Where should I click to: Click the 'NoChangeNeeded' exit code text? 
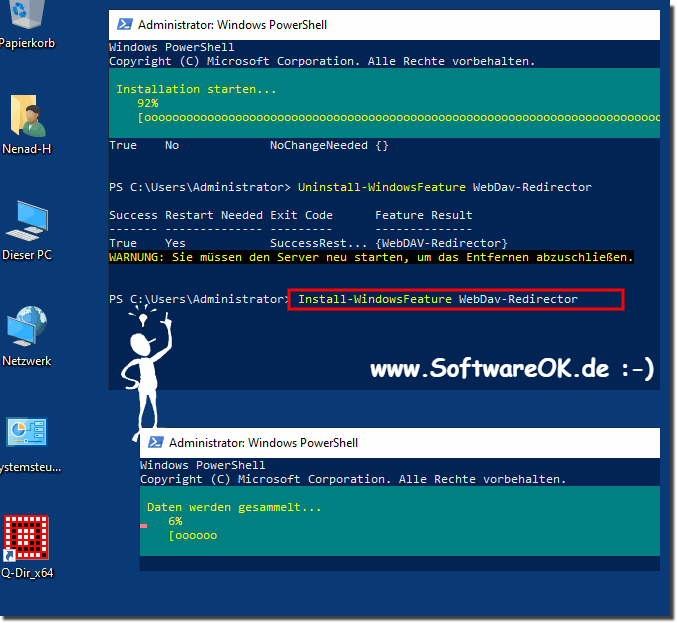tap(319, 145)
